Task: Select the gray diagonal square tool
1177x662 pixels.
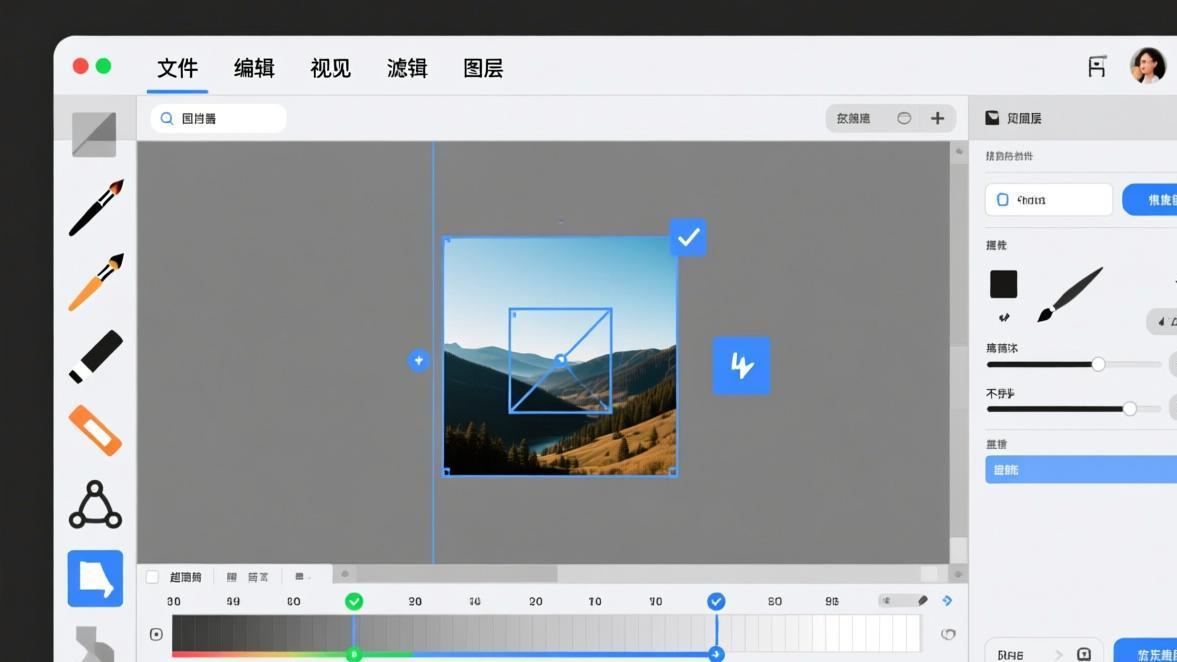Action: click(x=94, y=134)
